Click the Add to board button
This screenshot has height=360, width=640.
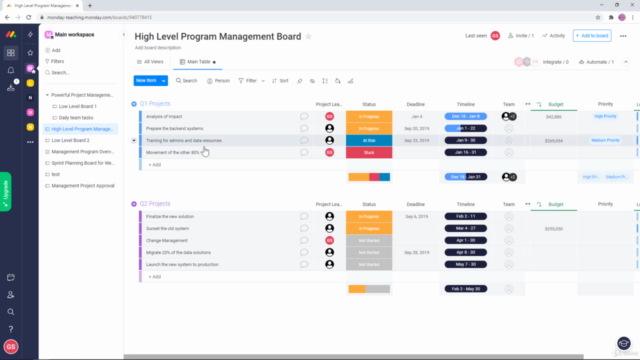(592, 36)
